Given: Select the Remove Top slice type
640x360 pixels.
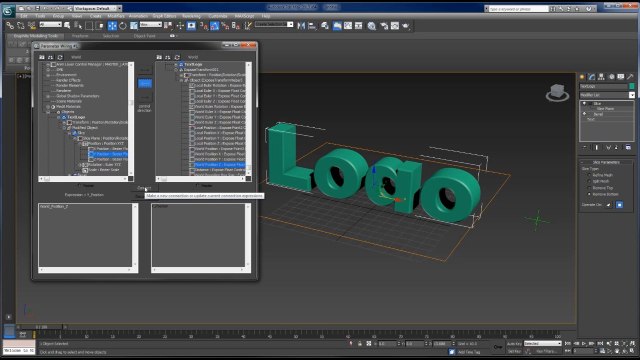Looking at the screenshot, I should click(589, 188).
